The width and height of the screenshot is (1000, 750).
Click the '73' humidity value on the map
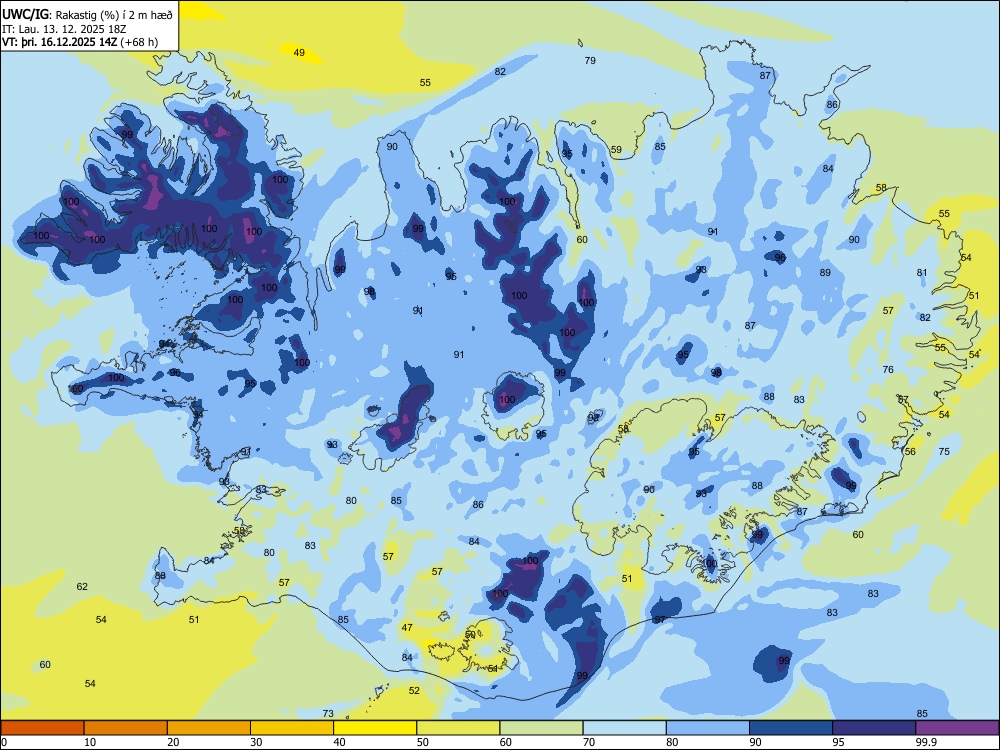tap(328, 714)
